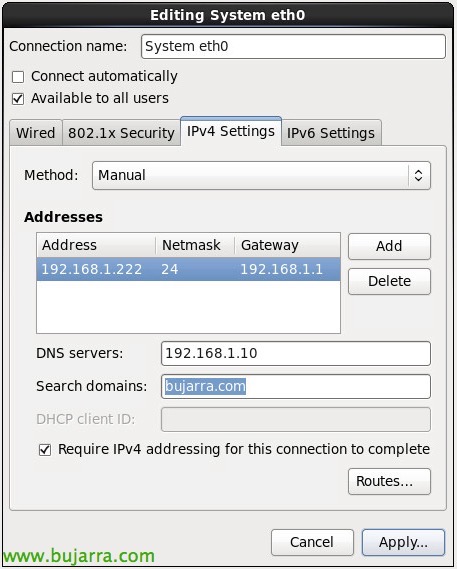Click into the DNS servers field
457x569 pixels.
click(x=296, y=353)
